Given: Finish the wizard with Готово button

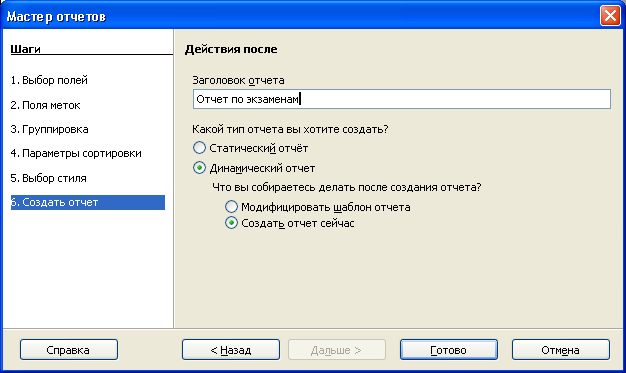Looking at the screenshot, I should tap(449, 350).
